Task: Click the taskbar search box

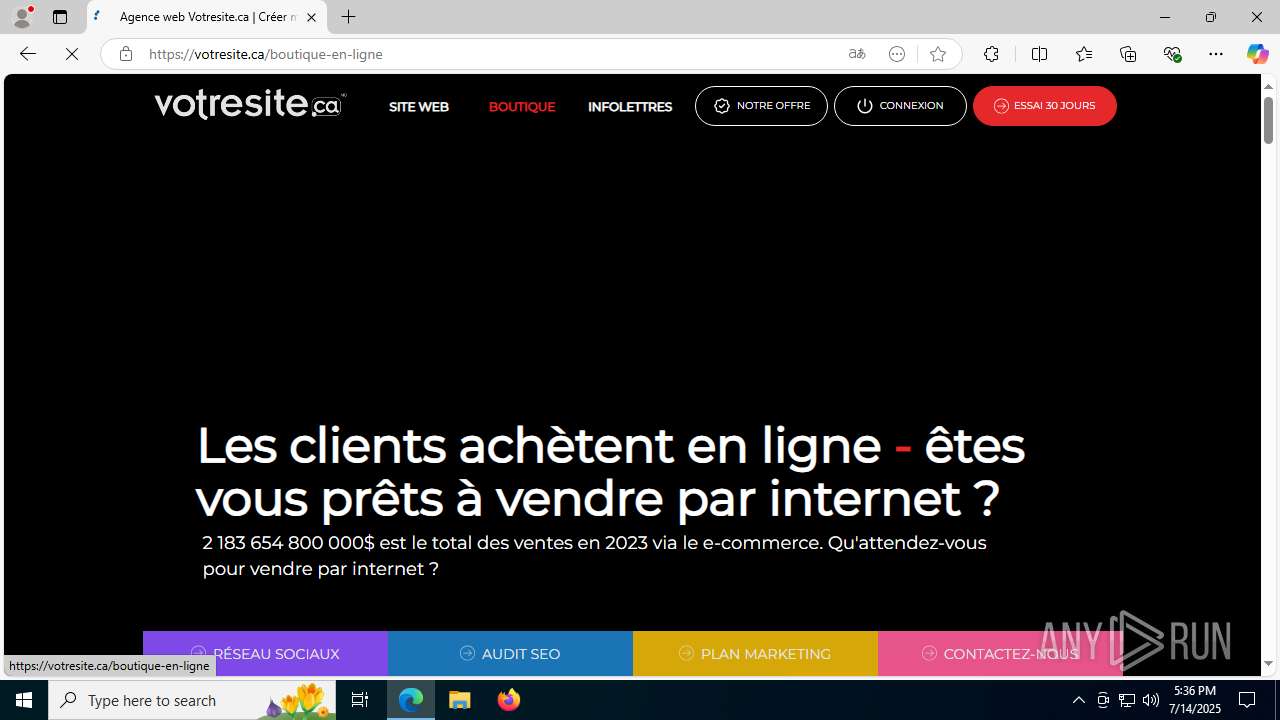Action: coord(193,700)
